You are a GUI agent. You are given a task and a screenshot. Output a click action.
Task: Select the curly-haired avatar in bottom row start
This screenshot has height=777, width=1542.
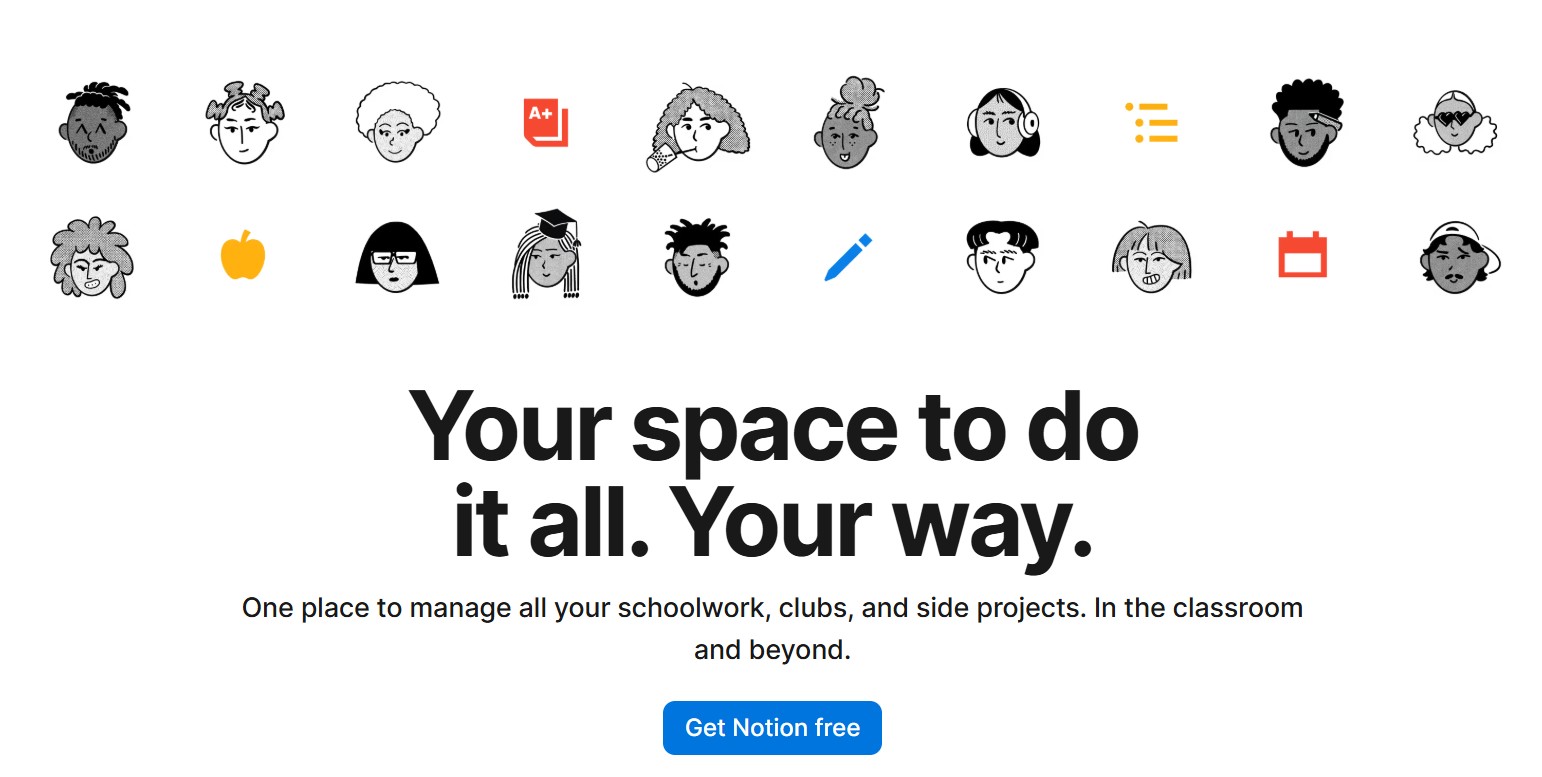pos(90,258)
